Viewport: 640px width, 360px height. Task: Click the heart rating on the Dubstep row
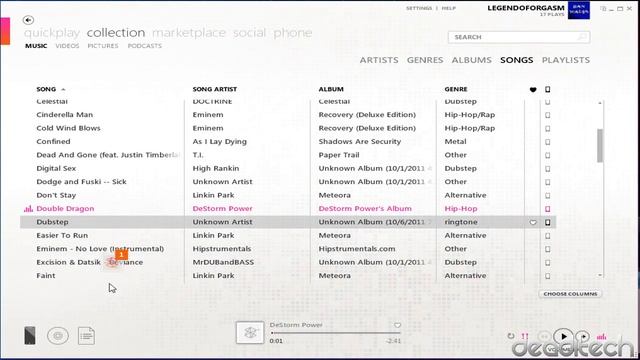pyautogui.click(x=533, y=222)
